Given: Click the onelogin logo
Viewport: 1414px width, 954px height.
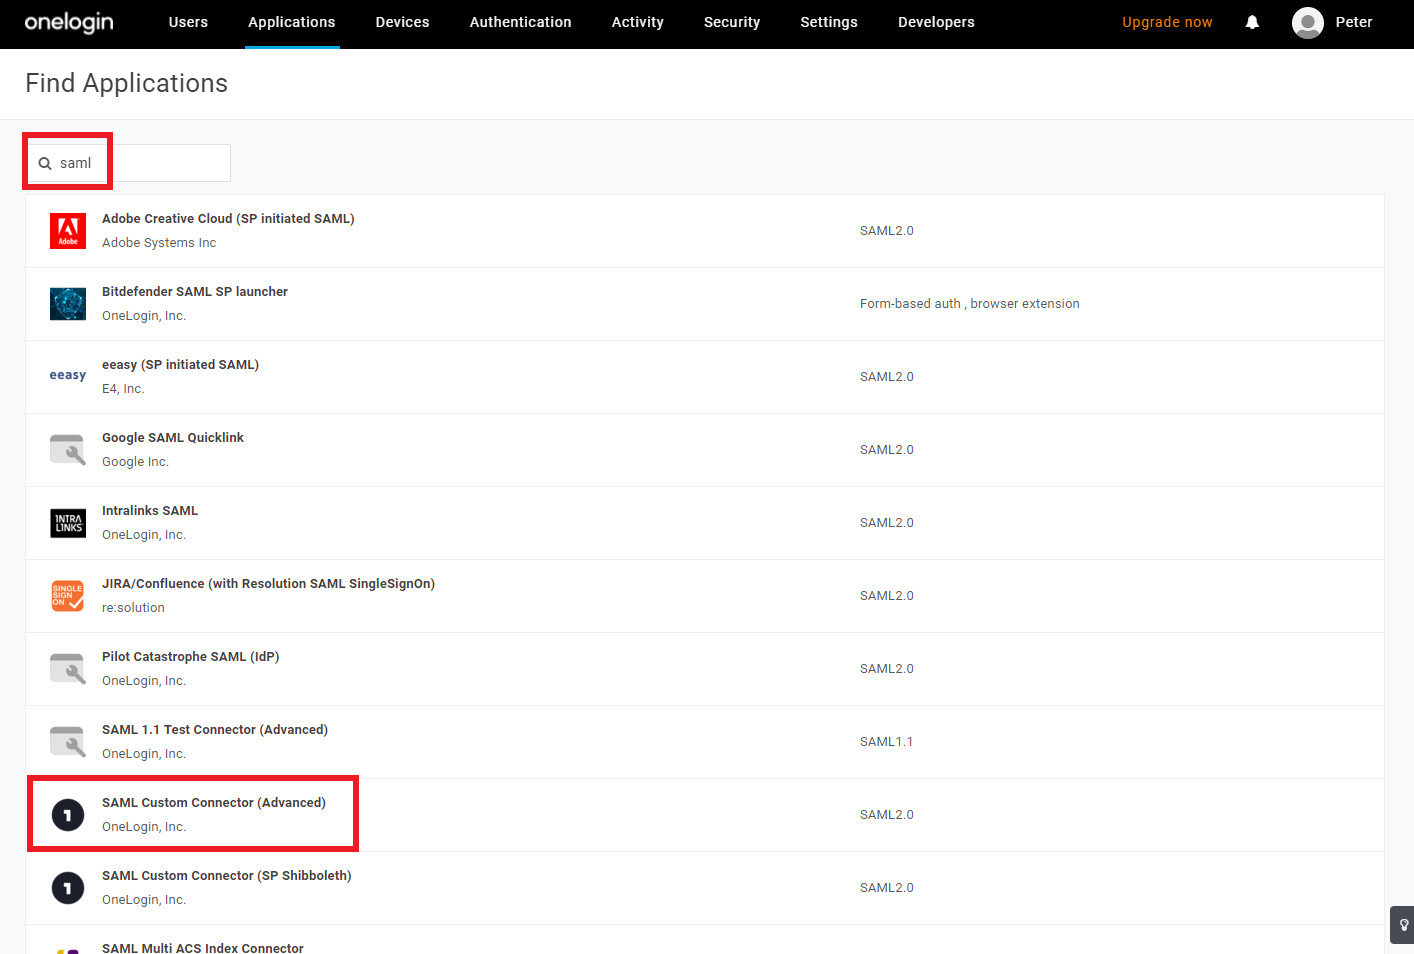Looking at the screenshot, I should tap(69, 22).
